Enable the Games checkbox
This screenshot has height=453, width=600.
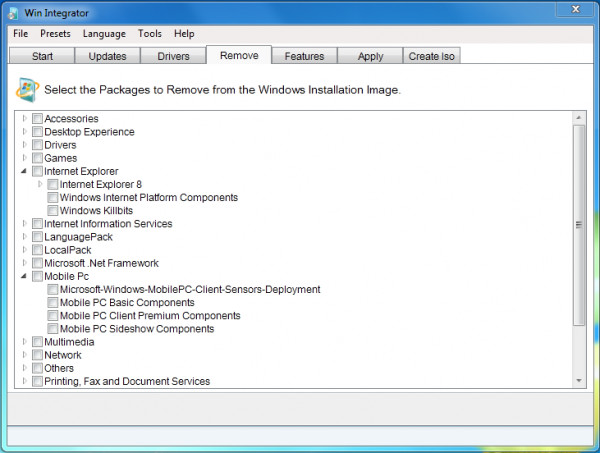point(37,158)
